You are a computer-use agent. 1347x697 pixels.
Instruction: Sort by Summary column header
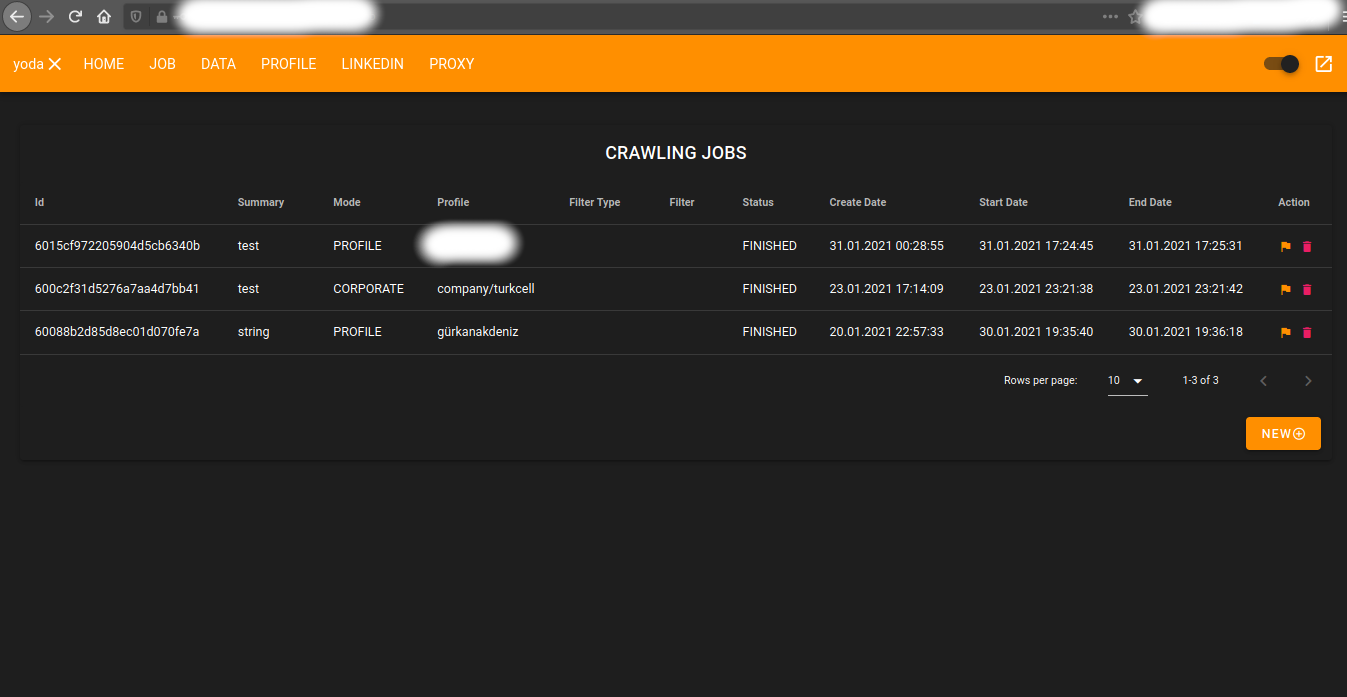261,202
